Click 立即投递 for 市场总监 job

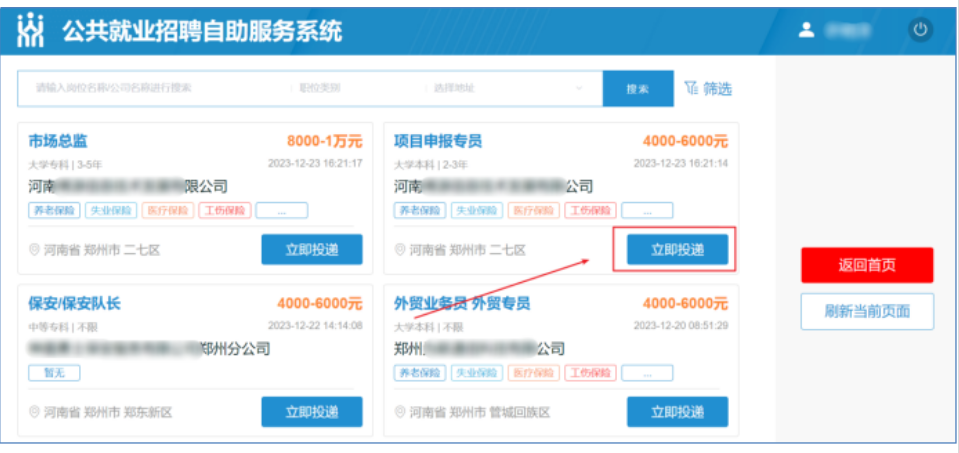312,250
